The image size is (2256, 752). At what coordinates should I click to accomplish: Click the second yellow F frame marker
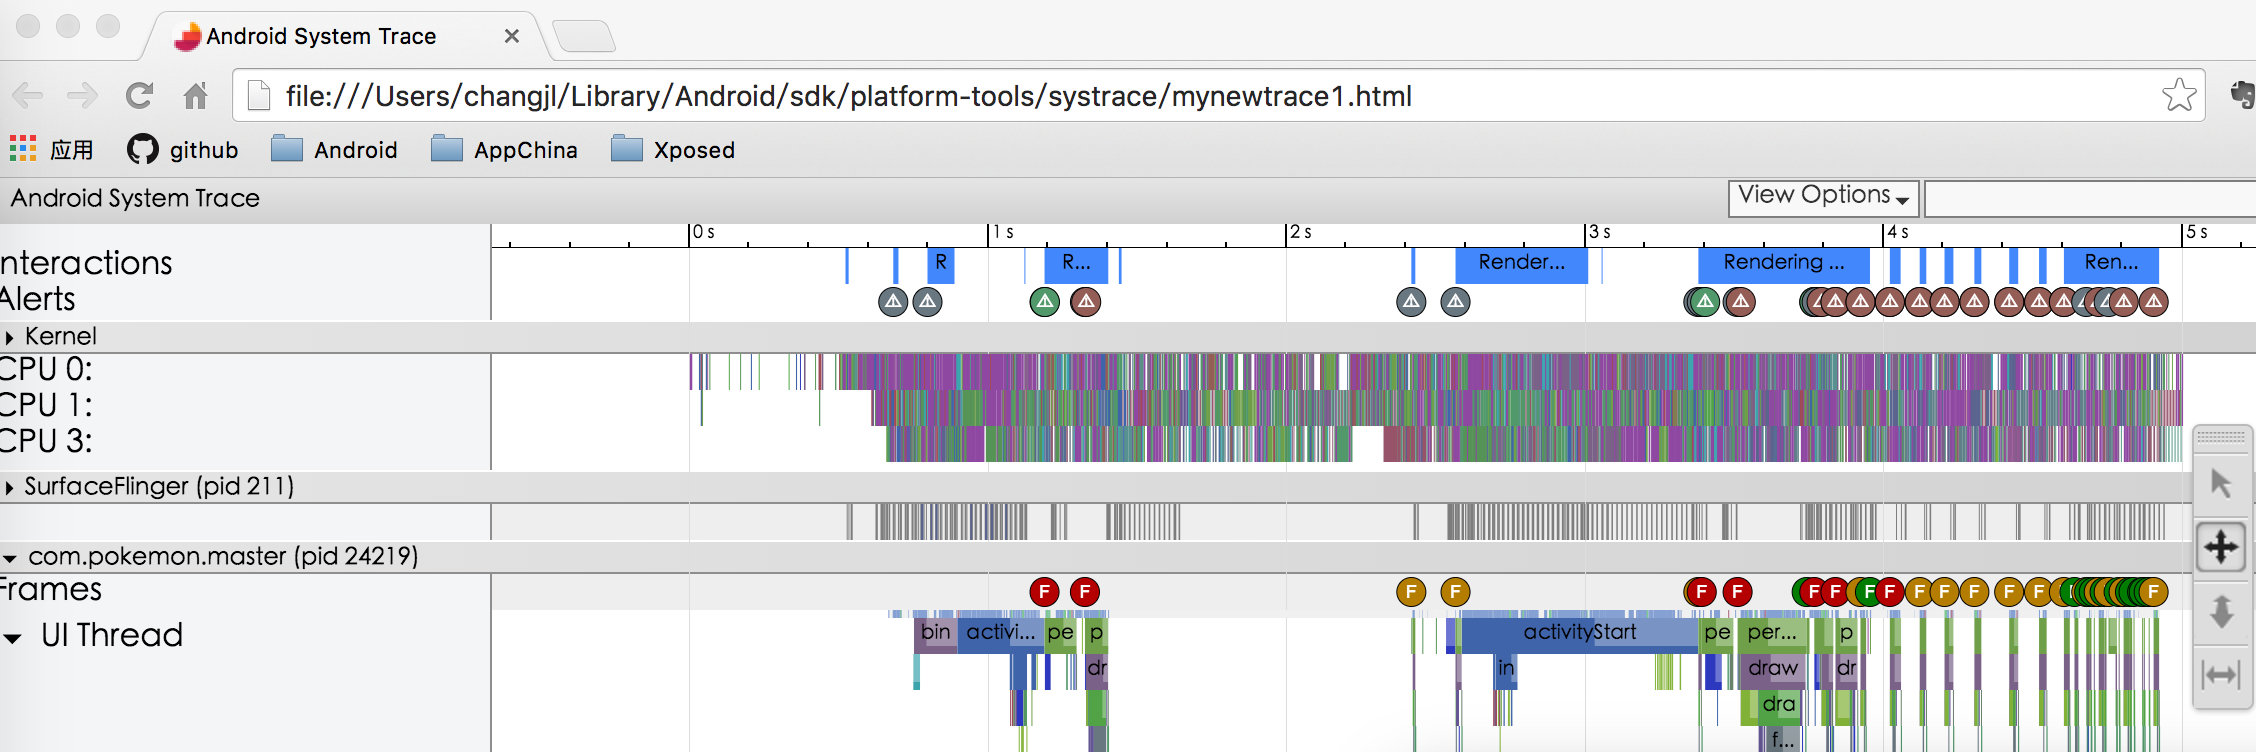[1455, 592]
